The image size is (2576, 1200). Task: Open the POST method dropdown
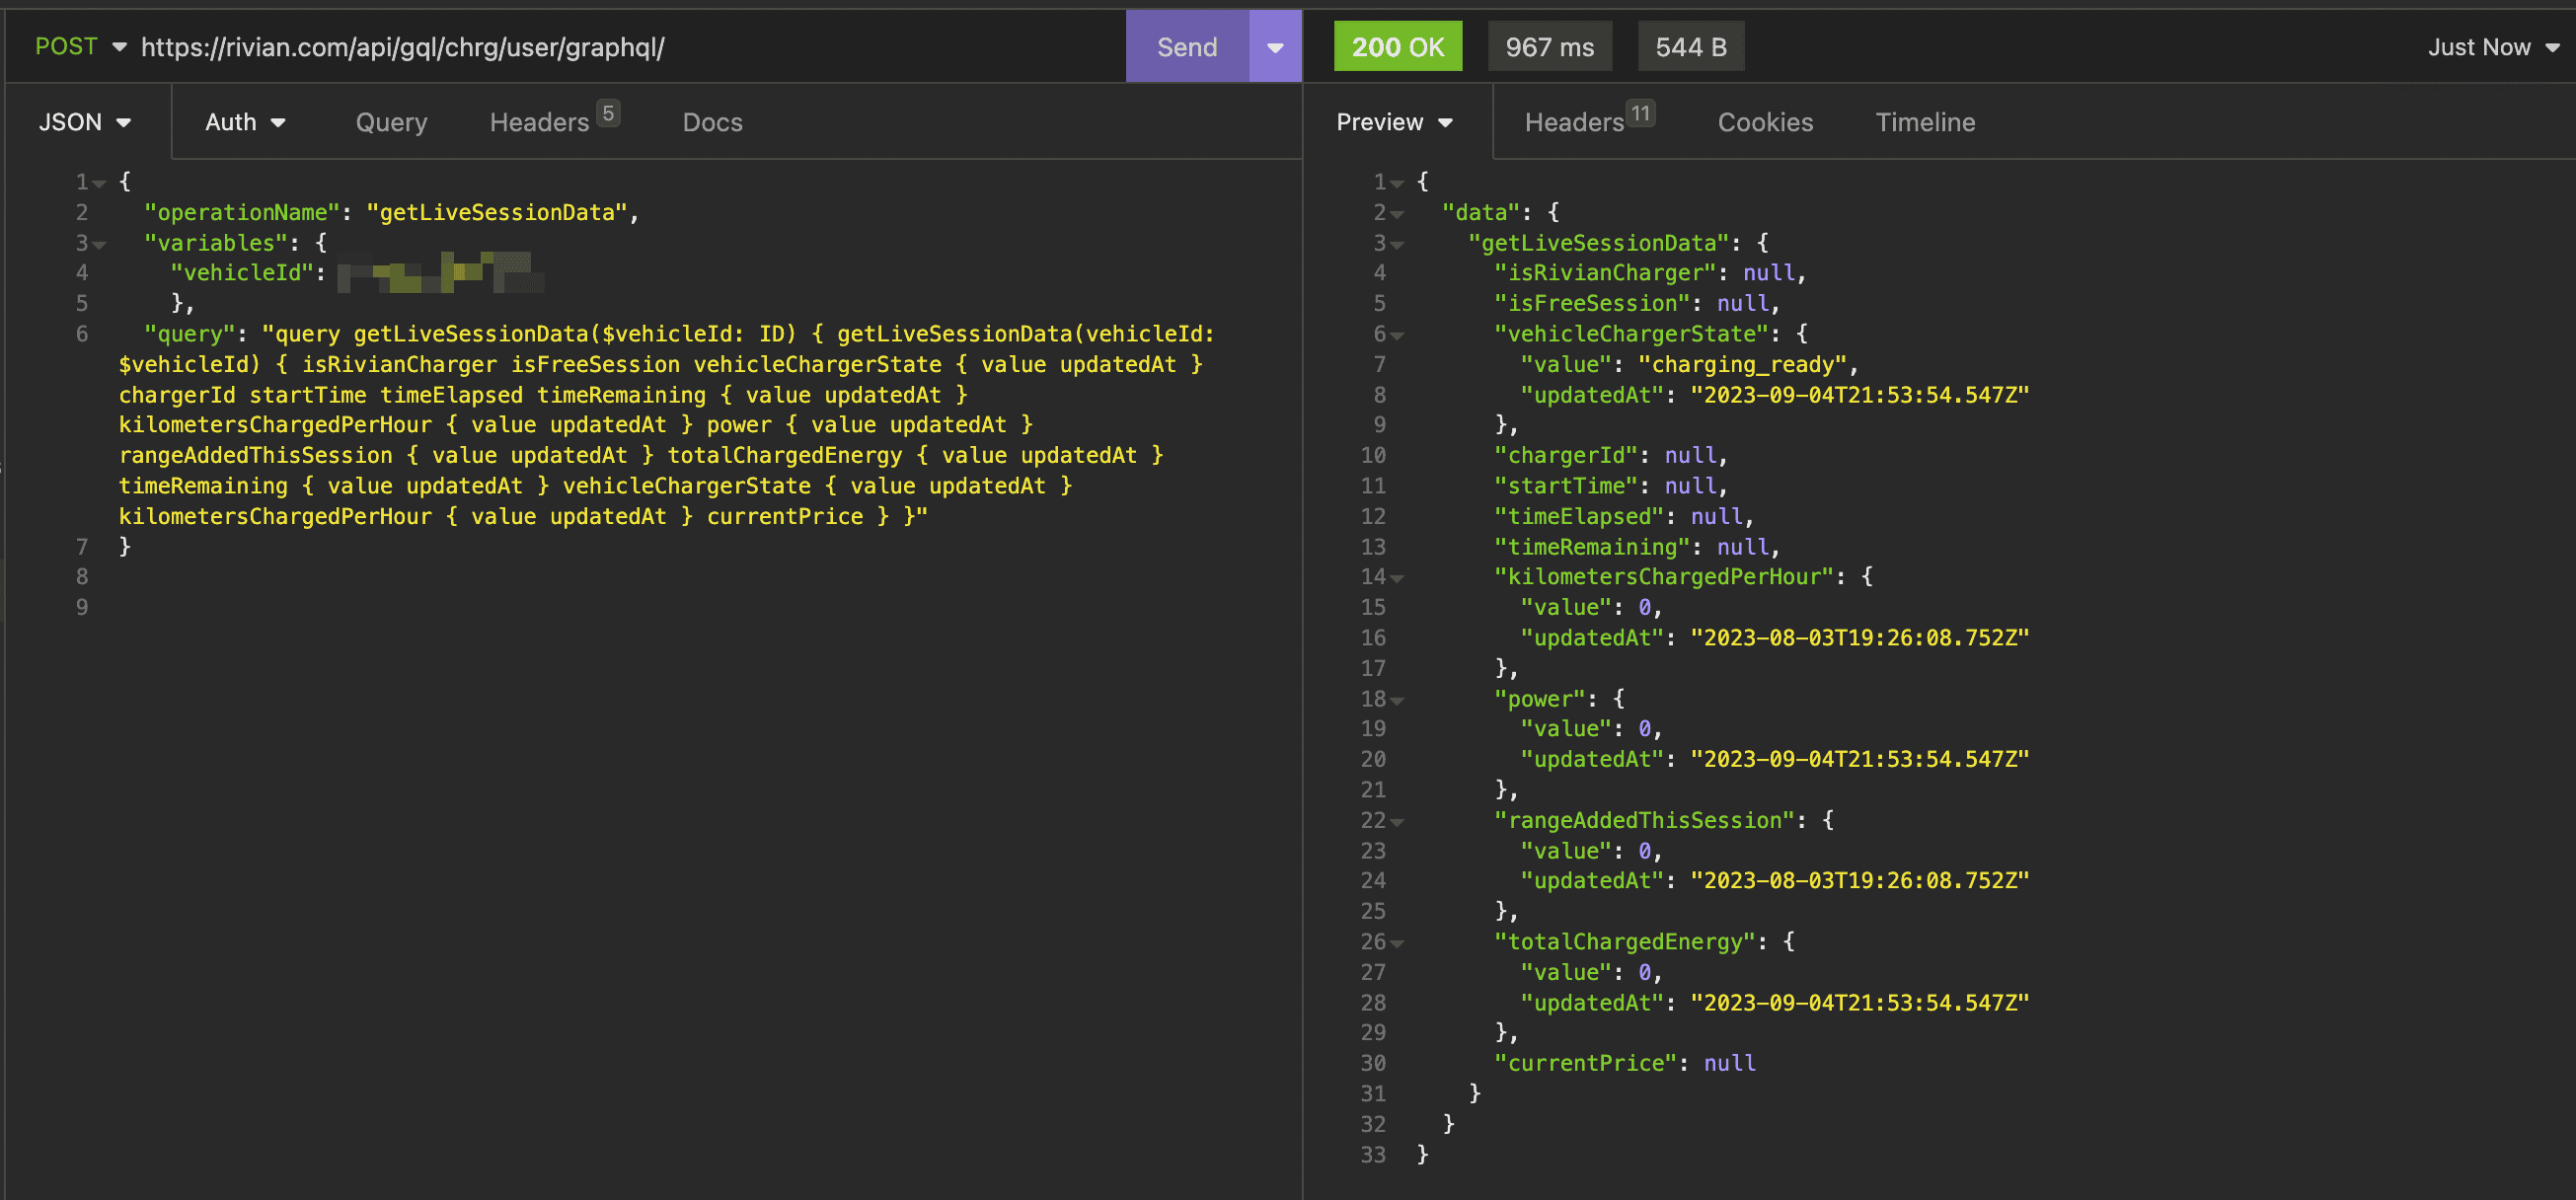click(80, 46)
